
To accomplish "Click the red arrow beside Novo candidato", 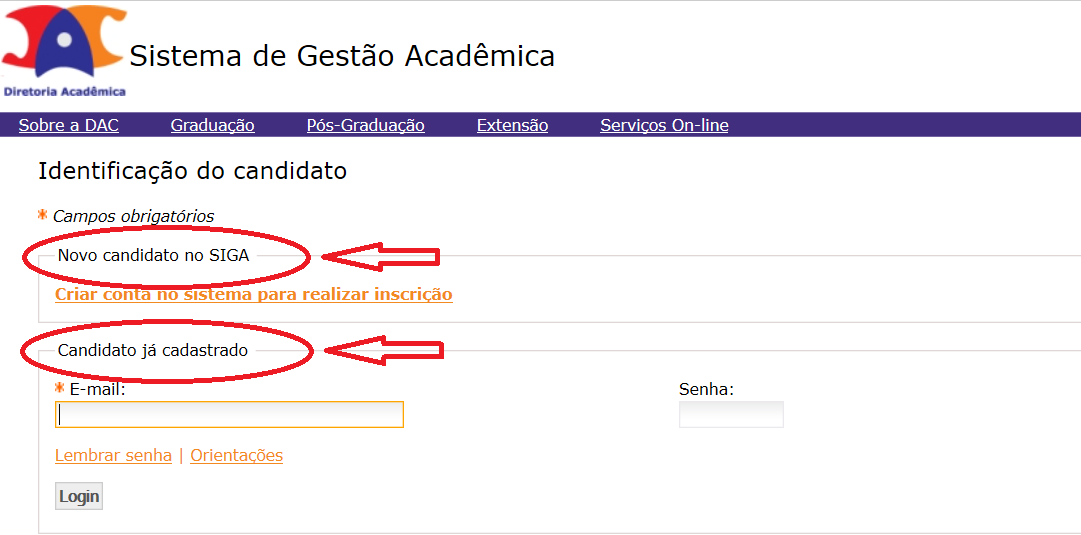I will point(381,256).
